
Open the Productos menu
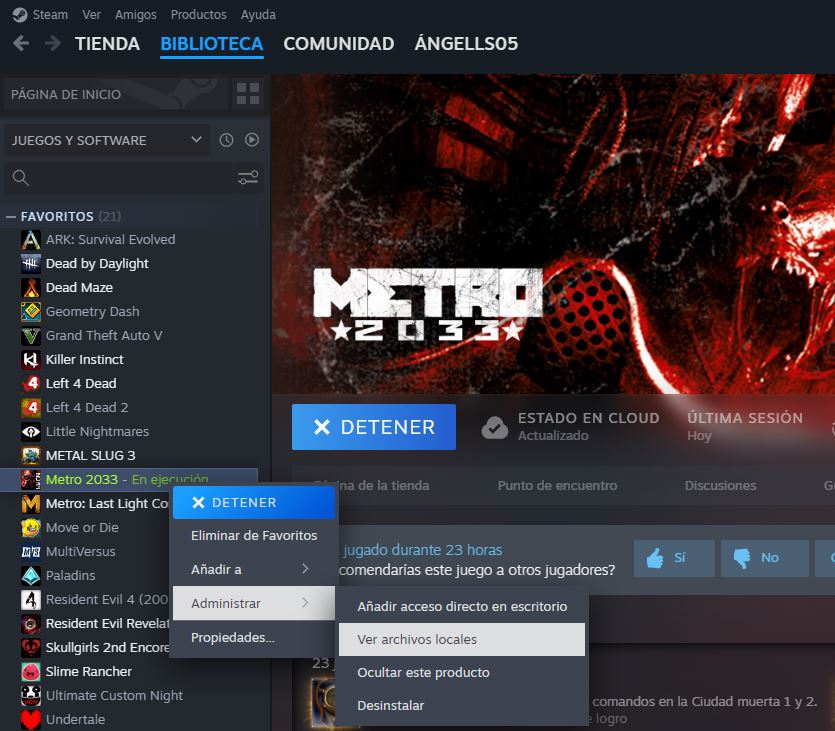[x=199, y=14]
